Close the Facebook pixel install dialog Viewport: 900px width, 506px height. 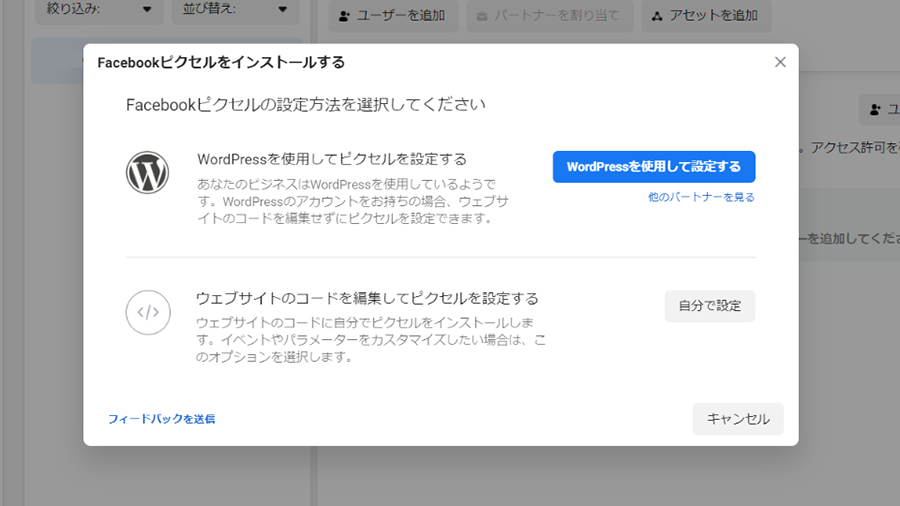(780, 62)
